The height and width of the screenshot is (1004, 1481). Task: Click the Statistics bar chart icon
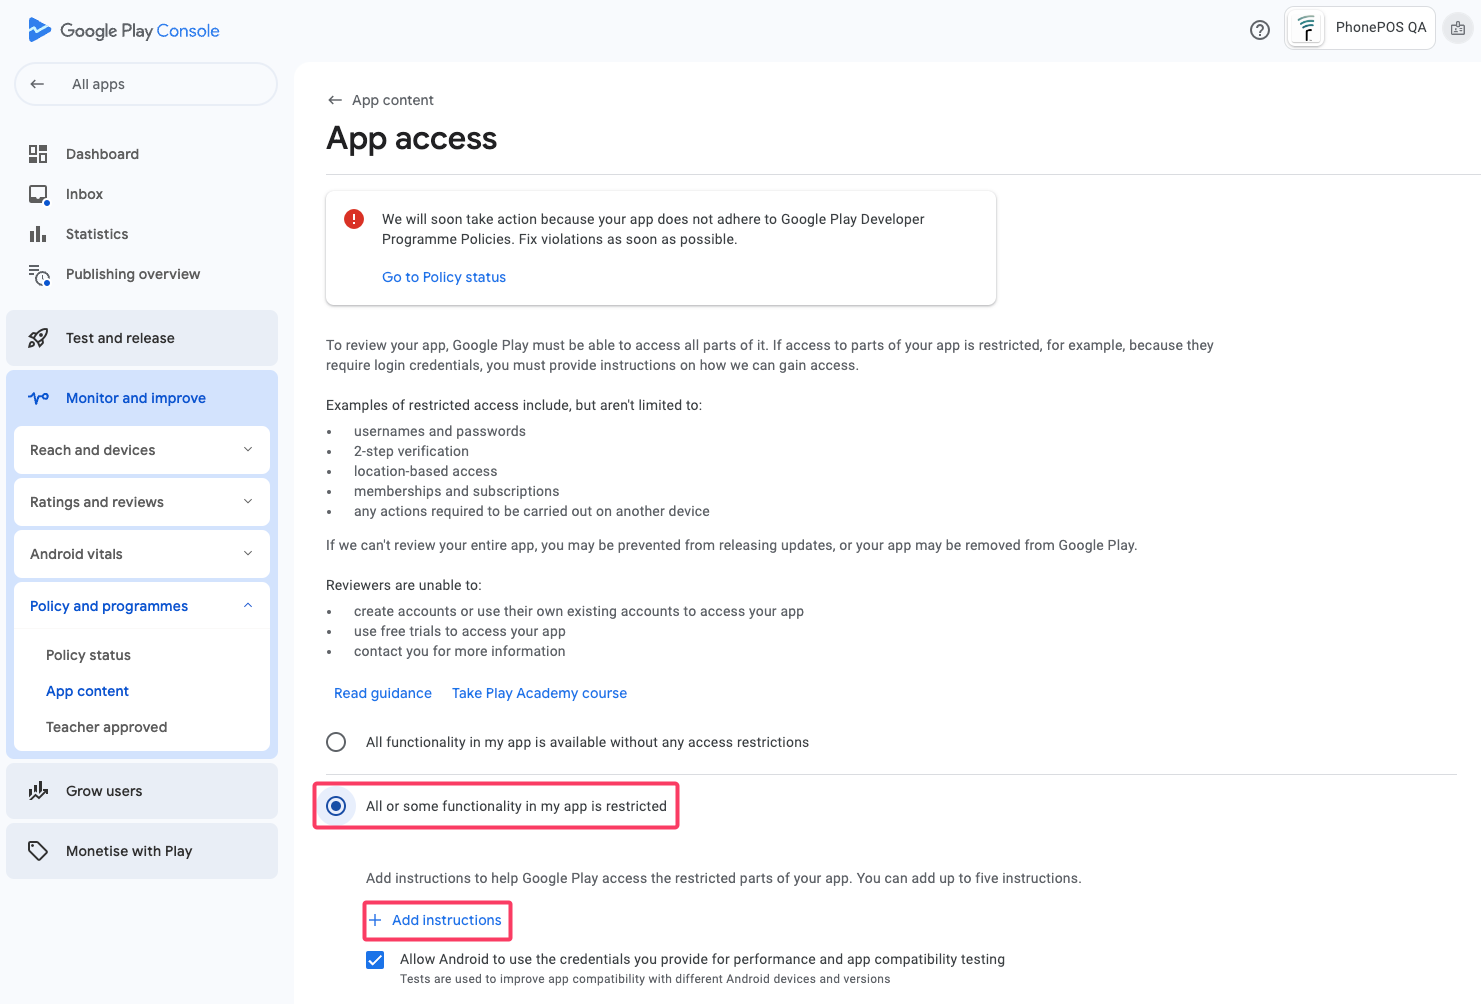[x=38, y=234]
